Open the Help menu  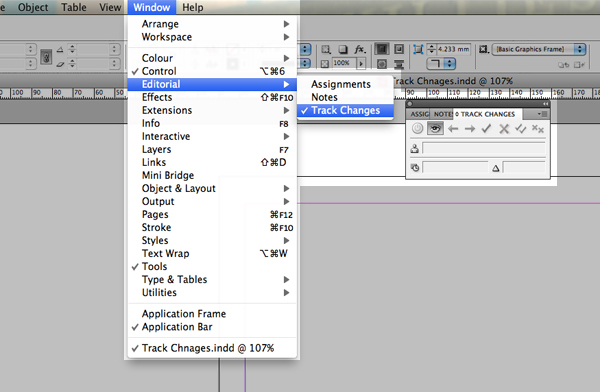192,7
